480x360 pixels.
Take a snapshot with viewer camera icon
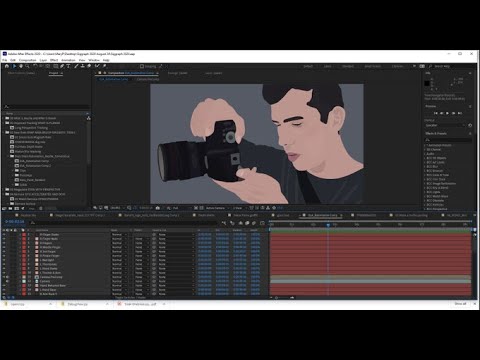pyautogui.click(x=158, y=208)
